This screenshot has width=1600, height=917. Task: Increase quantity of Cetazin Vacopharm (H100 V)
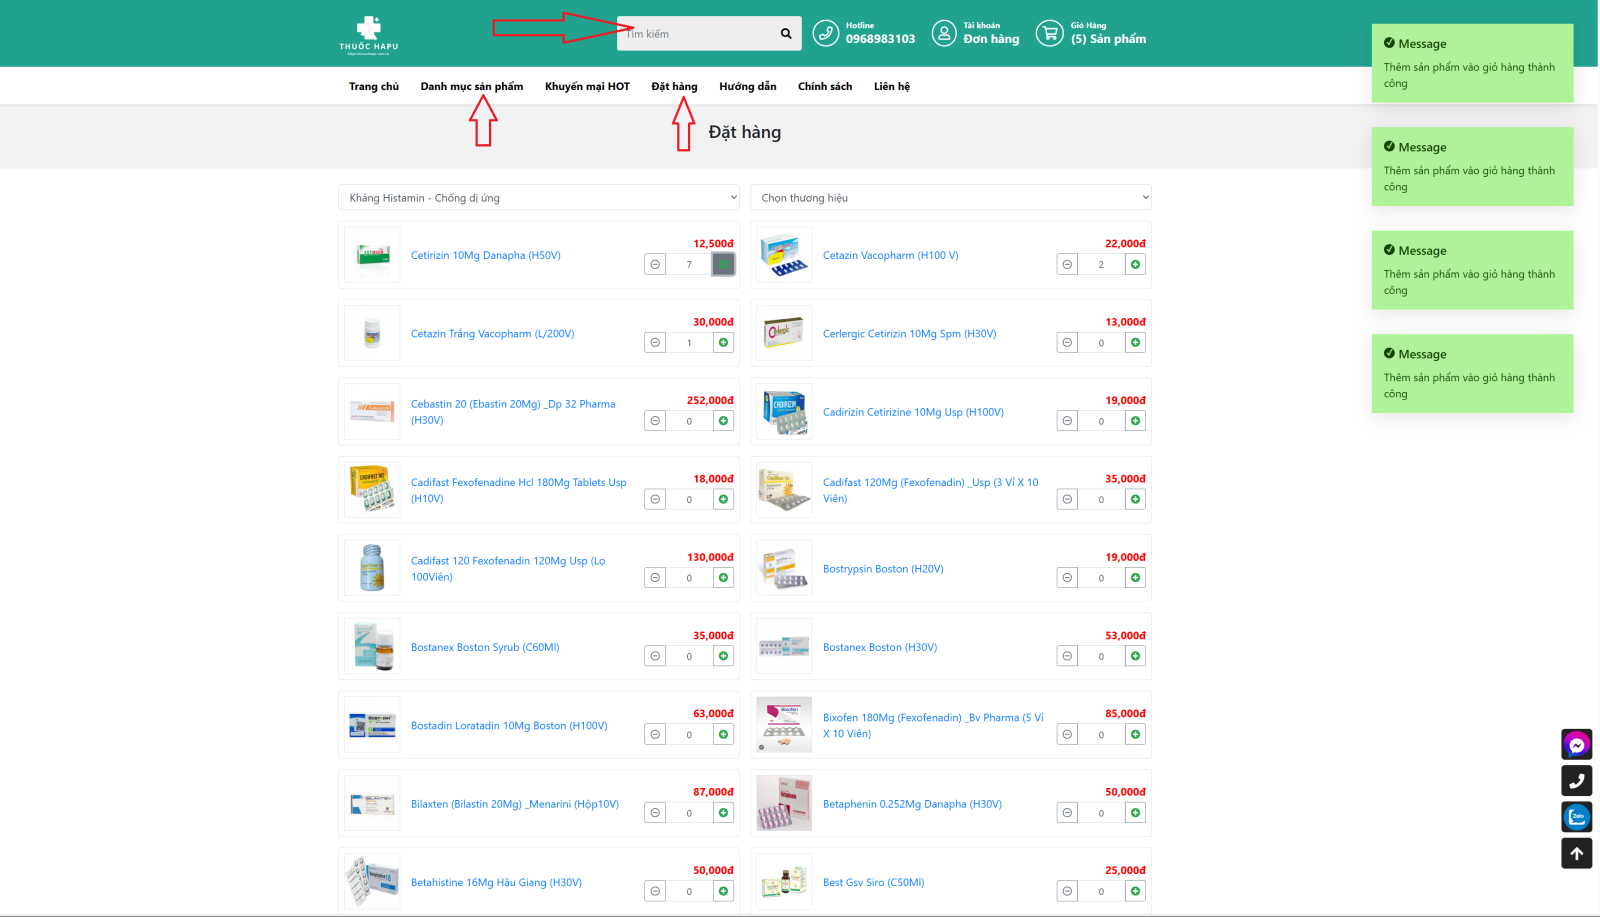click(1135, 264)
